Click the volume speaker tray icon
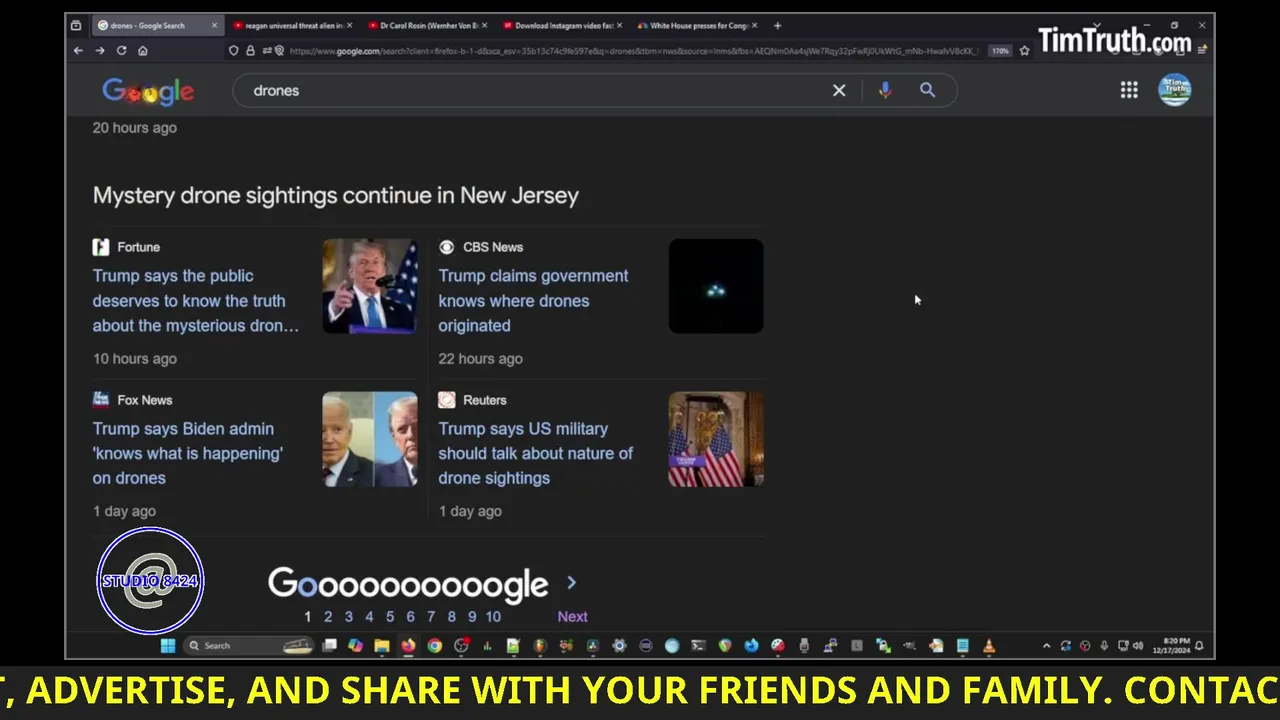Image resolution: width=1280 pixels, height=720 pixels. click(x=1138, y=646)
